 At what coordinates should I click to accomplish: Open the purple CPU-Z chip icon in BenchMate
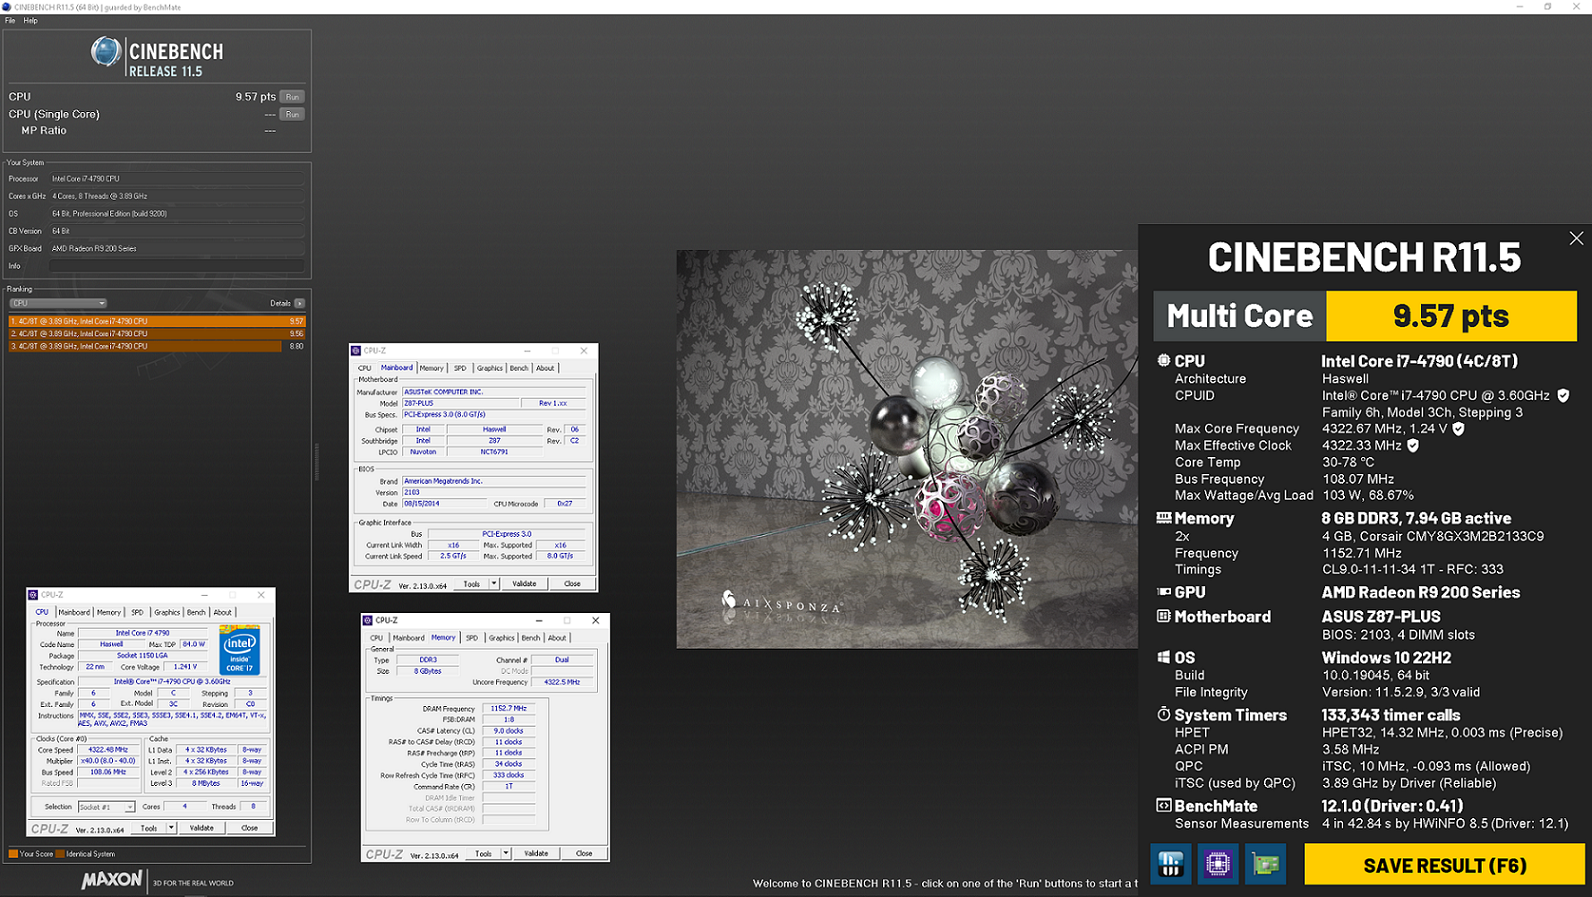tap(1217, 864)
